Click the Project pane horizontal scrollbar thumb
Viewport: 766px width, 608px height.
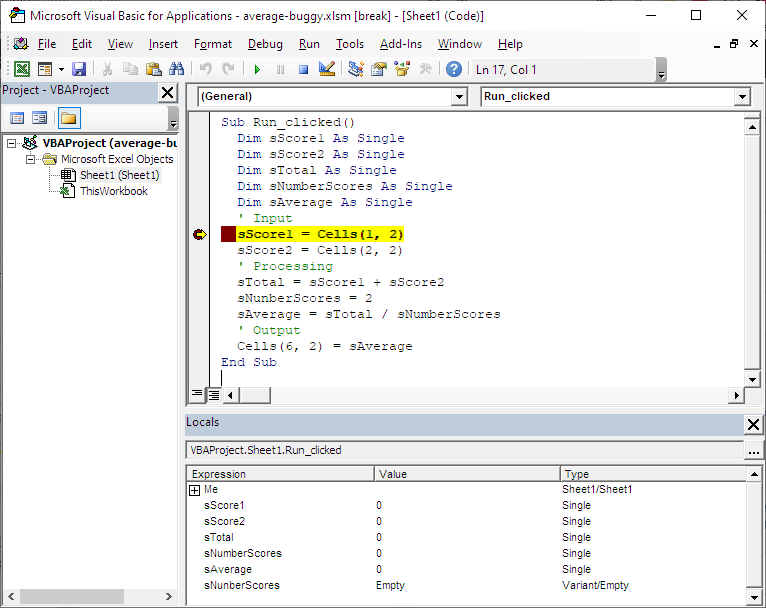click(72, 596)
